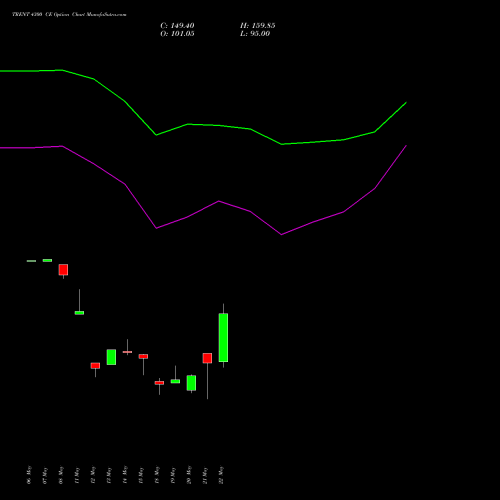Select the thin red candle for 14 May
This screenshot has width=500, height=500.
[127, 352]
